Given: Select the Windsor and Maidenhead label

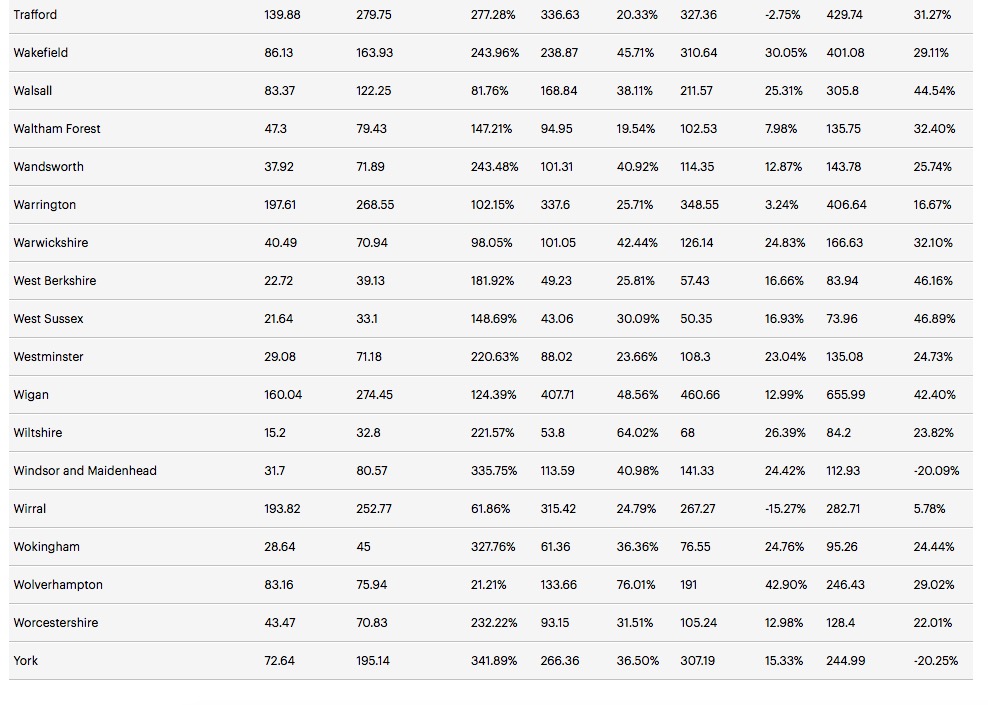Looking at the screenshot, I should (85, 471).
